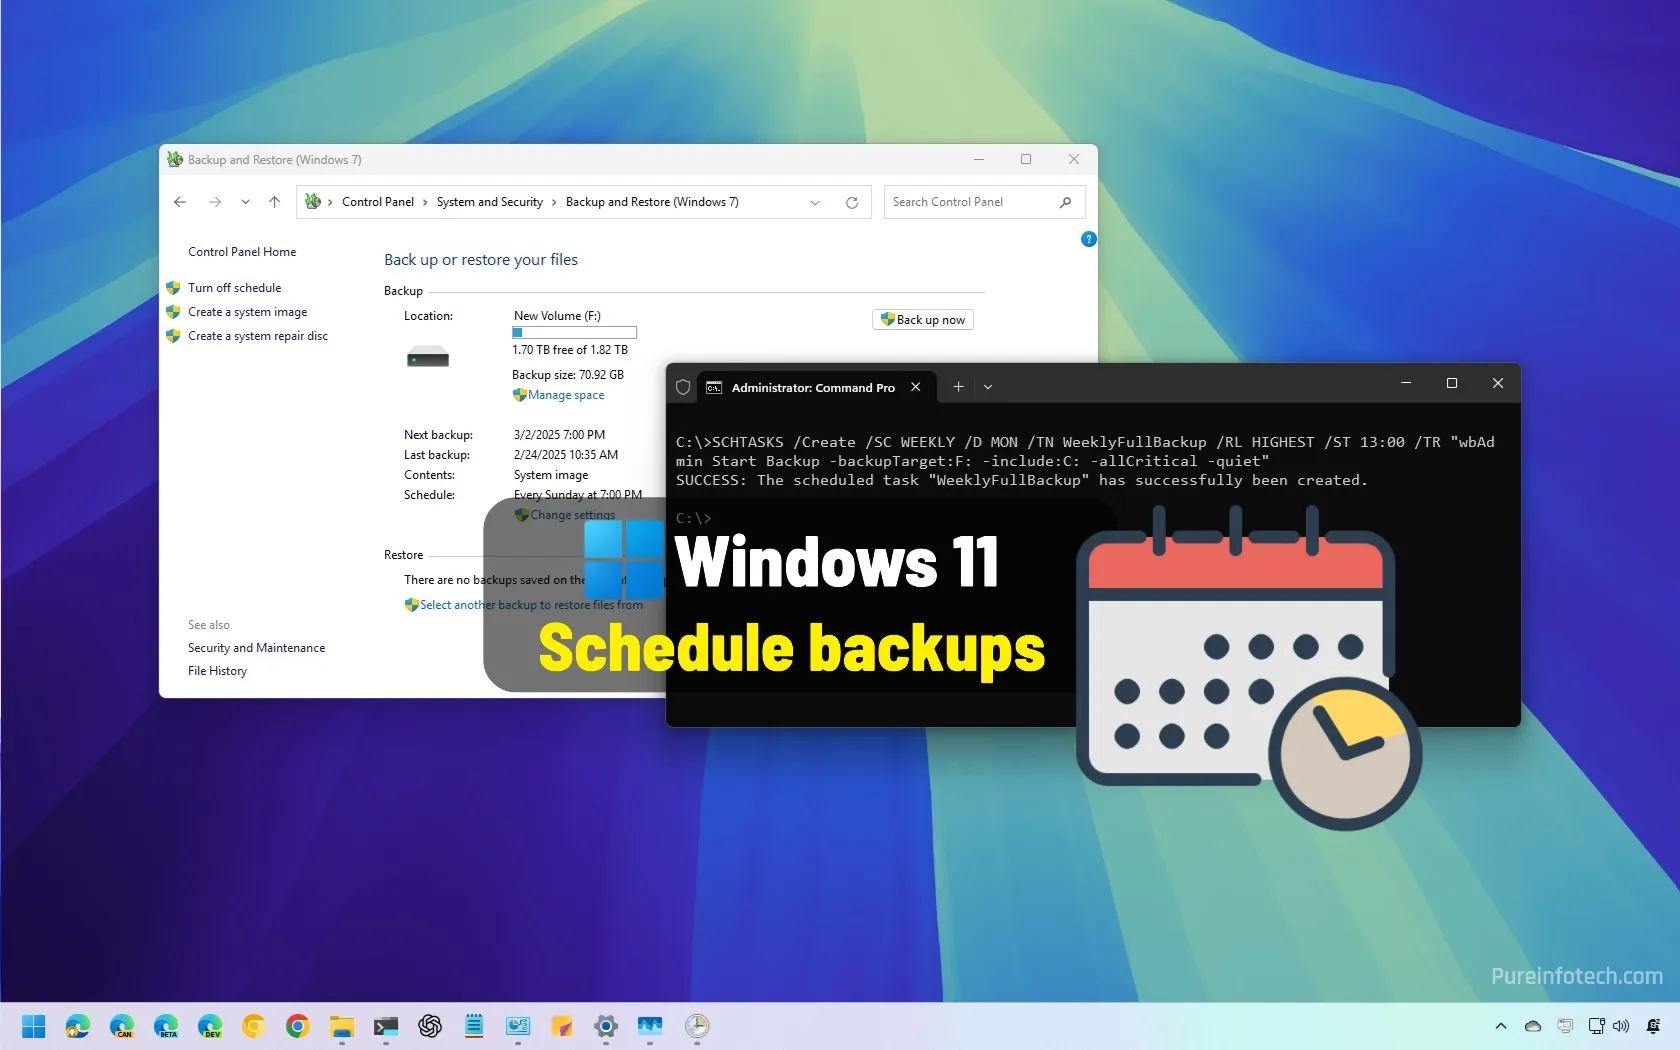Click Create a system repair disc

point(258,336)
